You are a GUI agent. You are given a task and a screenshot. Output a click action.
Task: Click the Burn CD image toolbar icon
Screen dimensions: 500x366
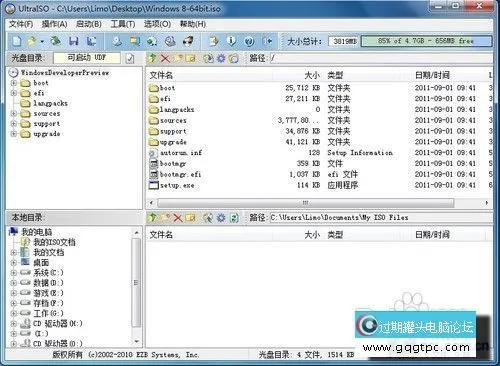188,41
